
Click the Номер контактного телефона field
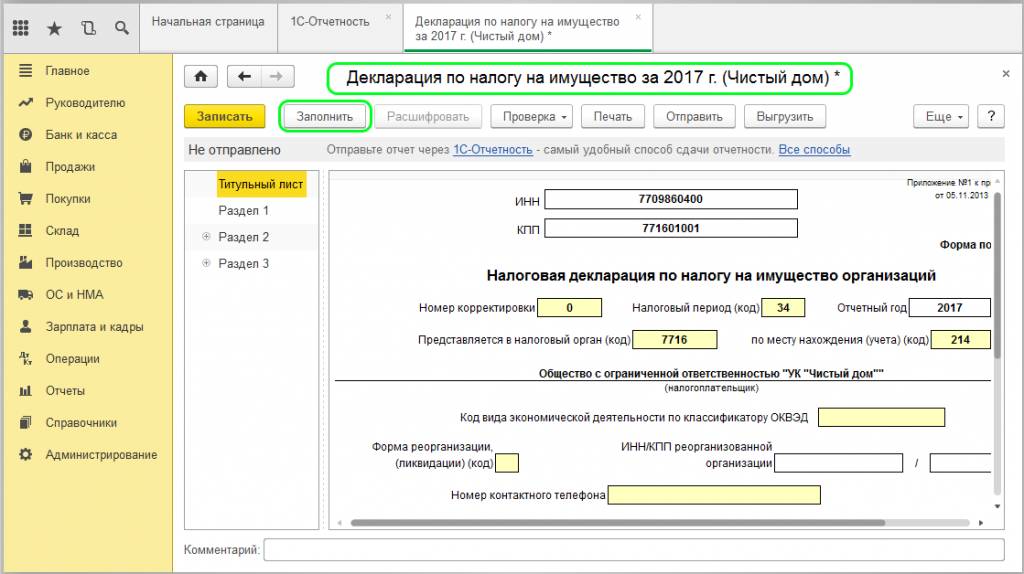pos(714,495)
